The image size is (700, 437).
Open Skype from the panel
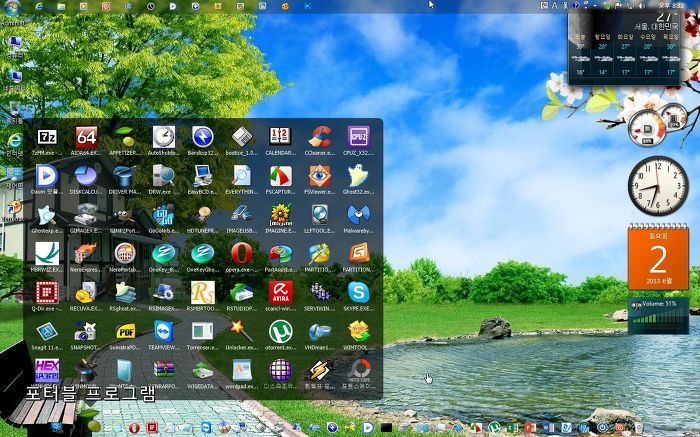[359, 292]
